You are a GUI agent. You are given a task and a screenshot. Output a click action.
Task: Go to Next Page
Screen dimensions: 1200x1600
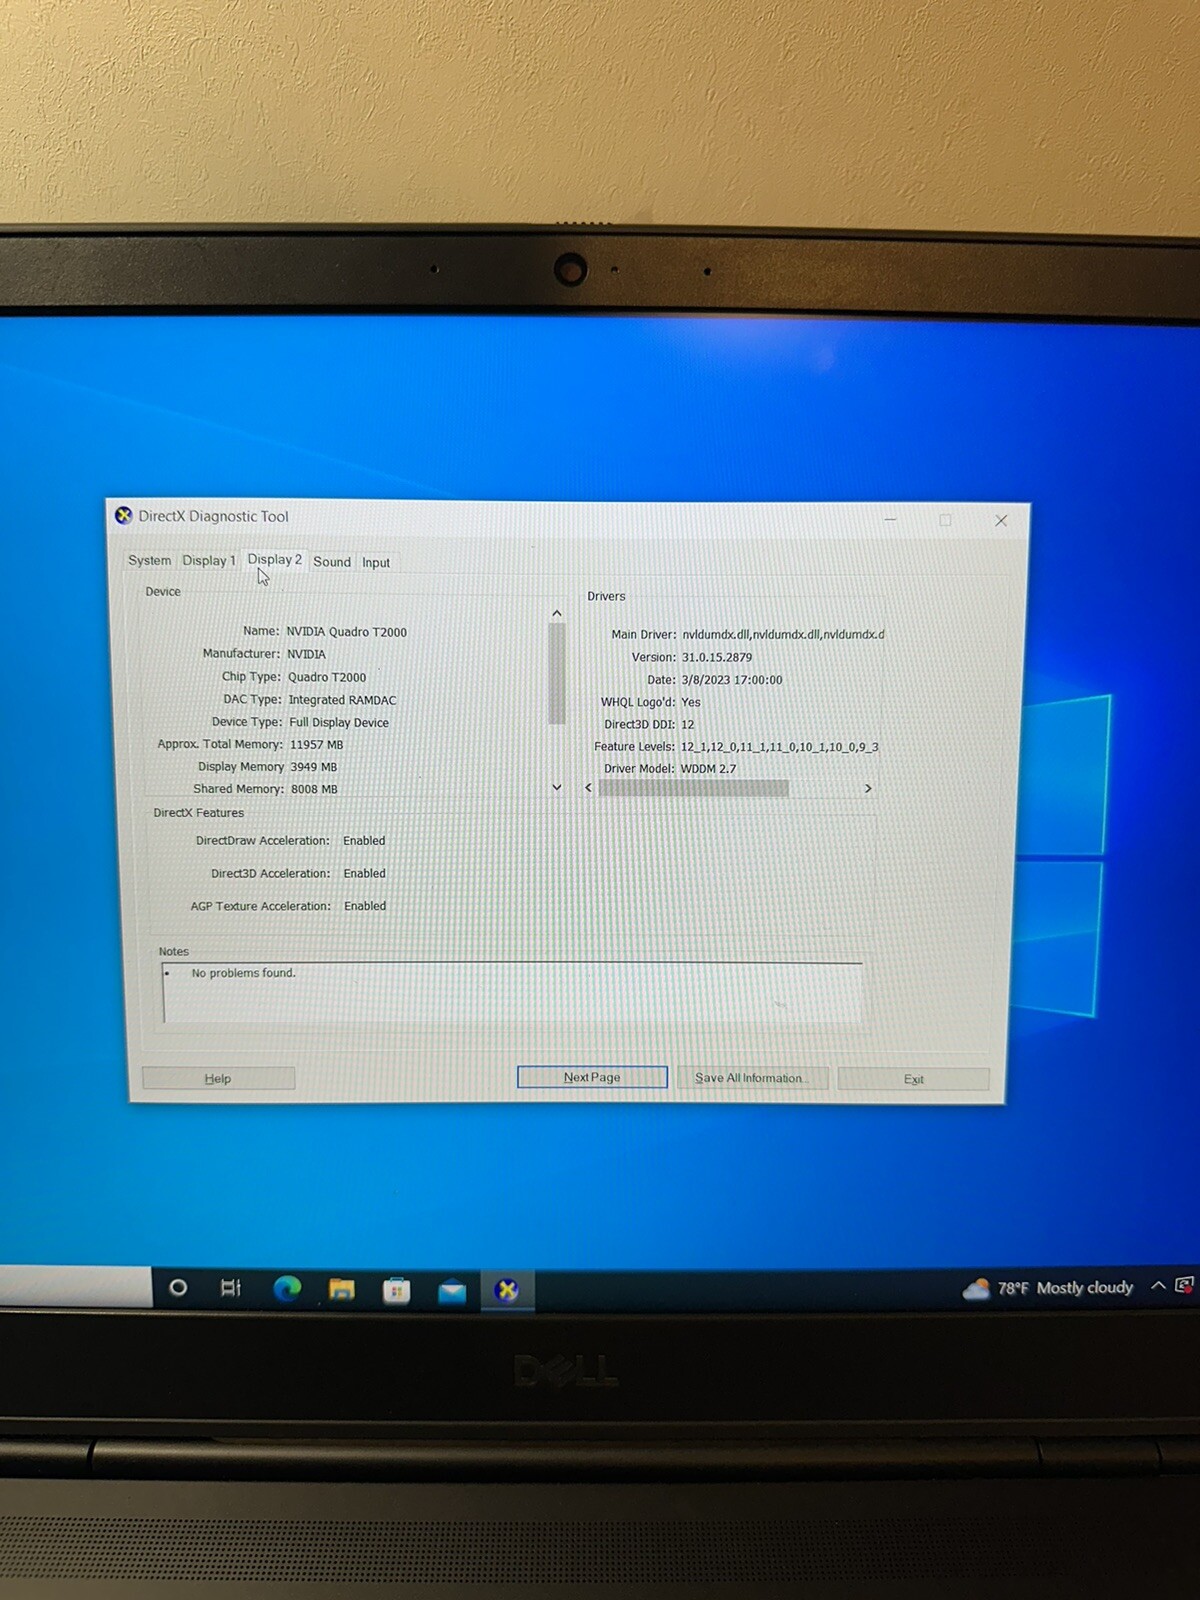(592, 1077)
